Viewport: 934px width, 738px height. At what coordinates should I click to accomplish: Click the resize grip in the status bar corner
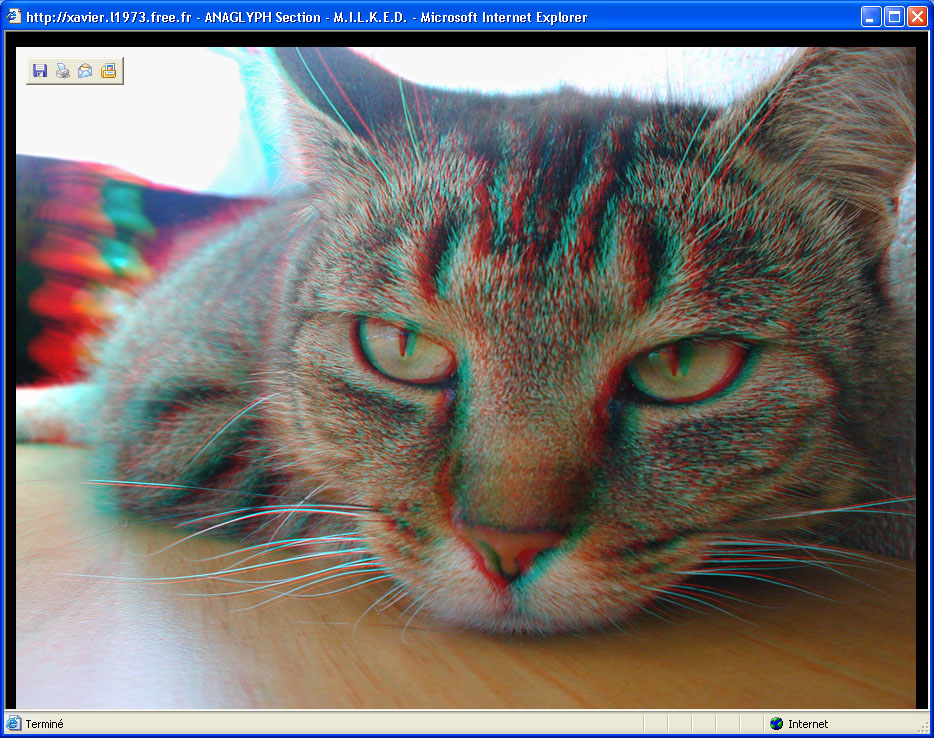[x=922, y=726]
